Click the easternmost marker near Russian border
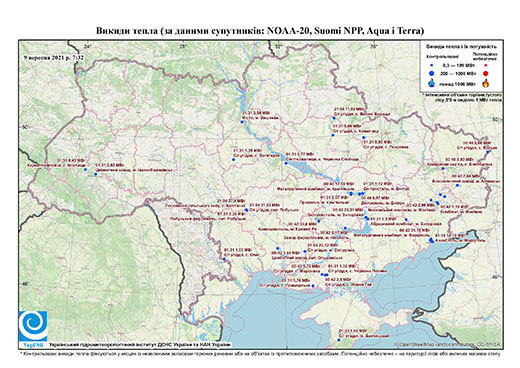The height and width of the screenshot is (368, 520). [487, 152]
